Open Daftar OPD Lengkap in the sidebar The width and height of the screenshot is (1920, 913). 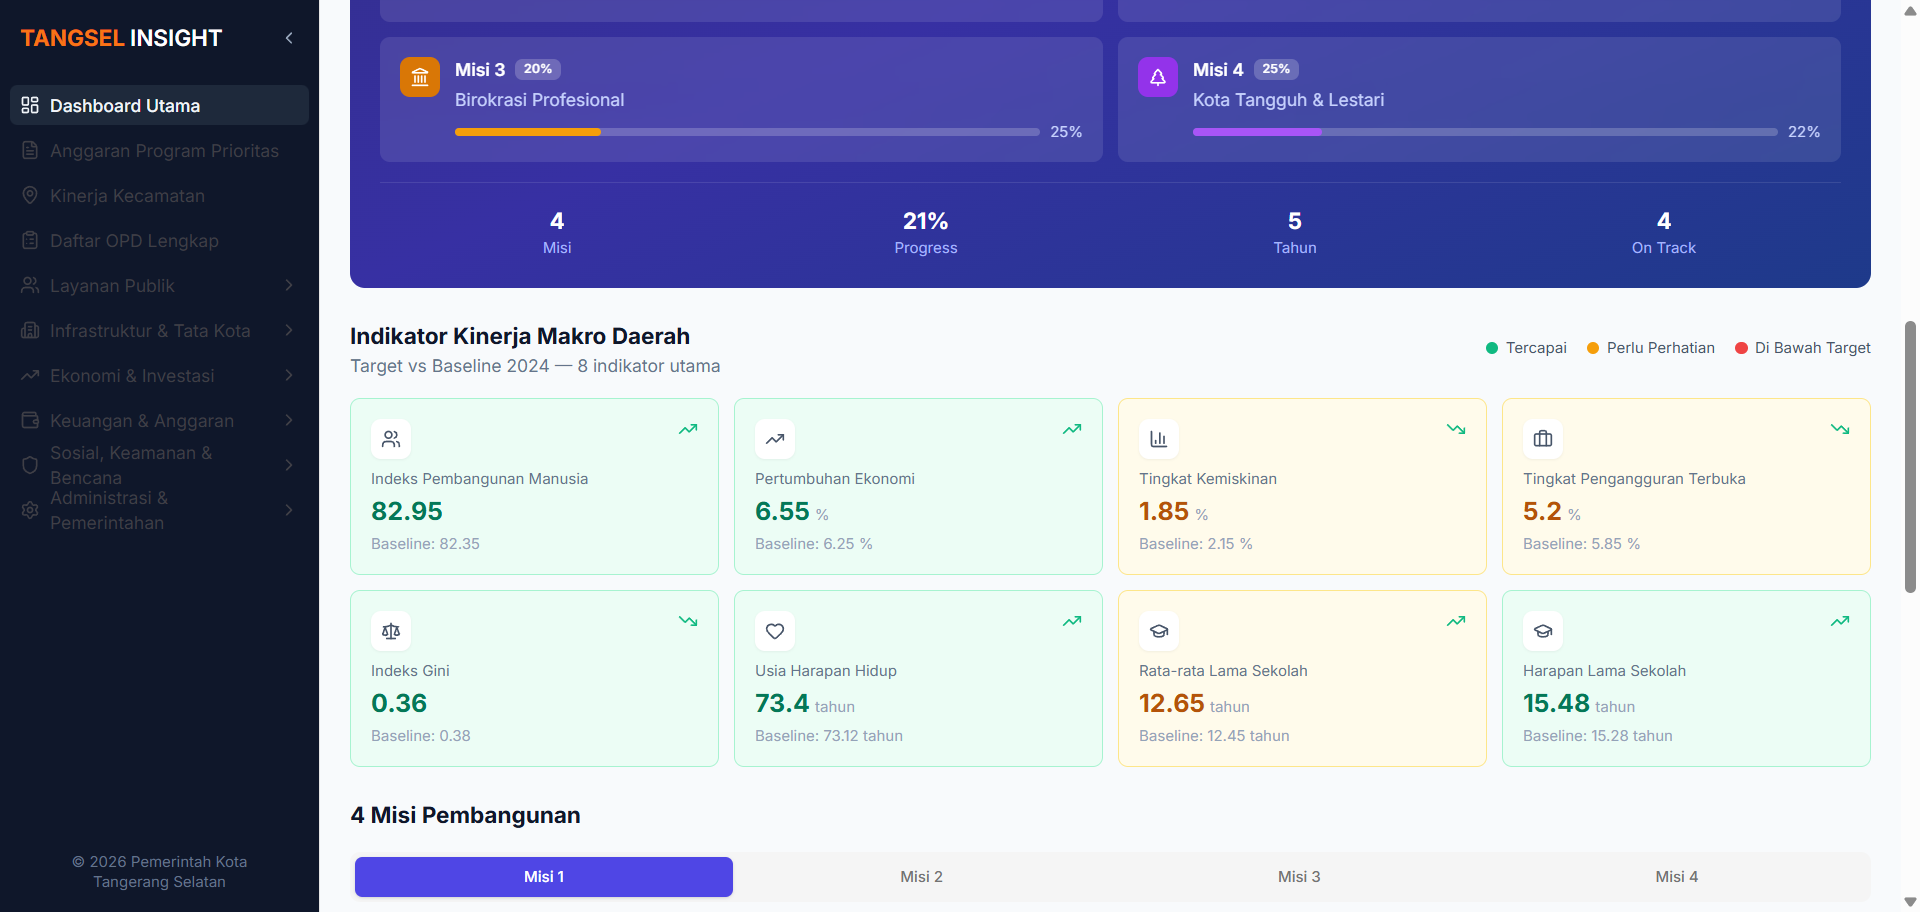(134, 241)
